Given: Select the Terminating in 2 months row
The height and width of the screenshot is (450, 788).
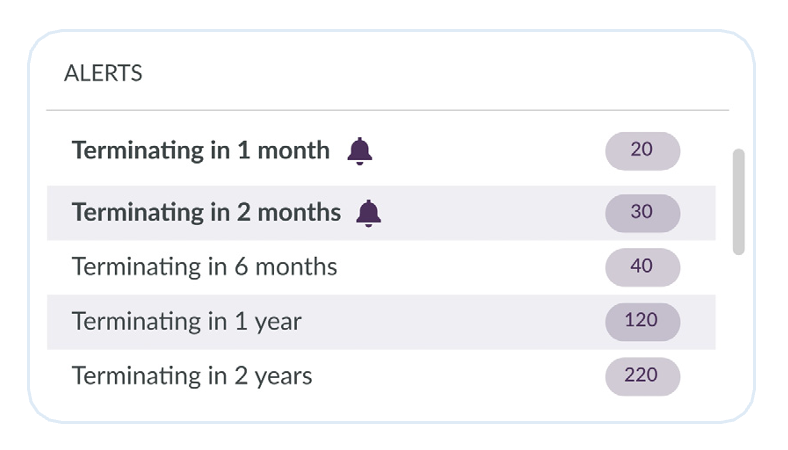Looking at the screenshot, I should coord(381,213).
